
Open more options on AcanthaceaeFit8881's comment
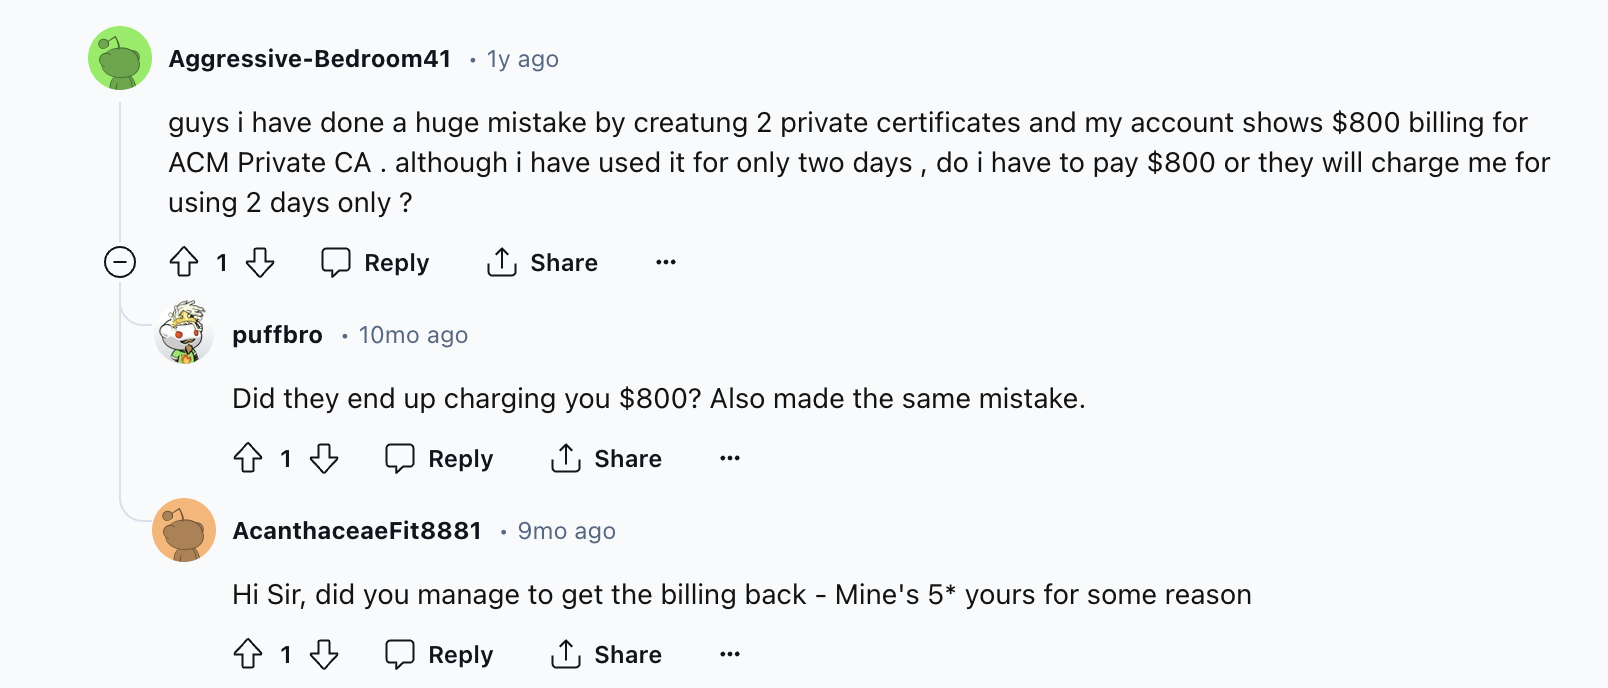tap(730, 655)
